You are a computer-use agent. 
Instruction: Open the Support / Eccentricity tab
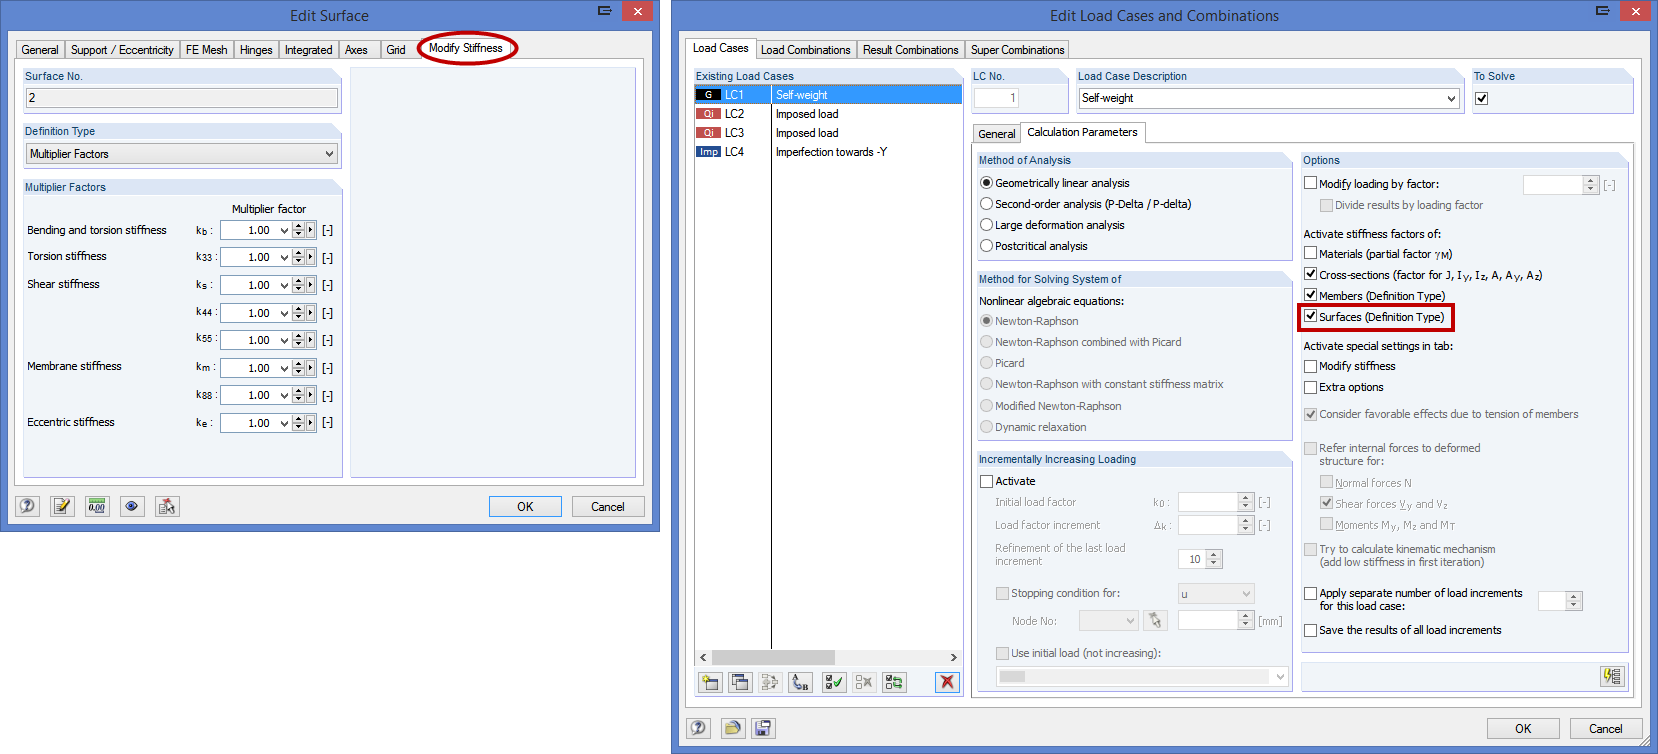tap(122, 50)
